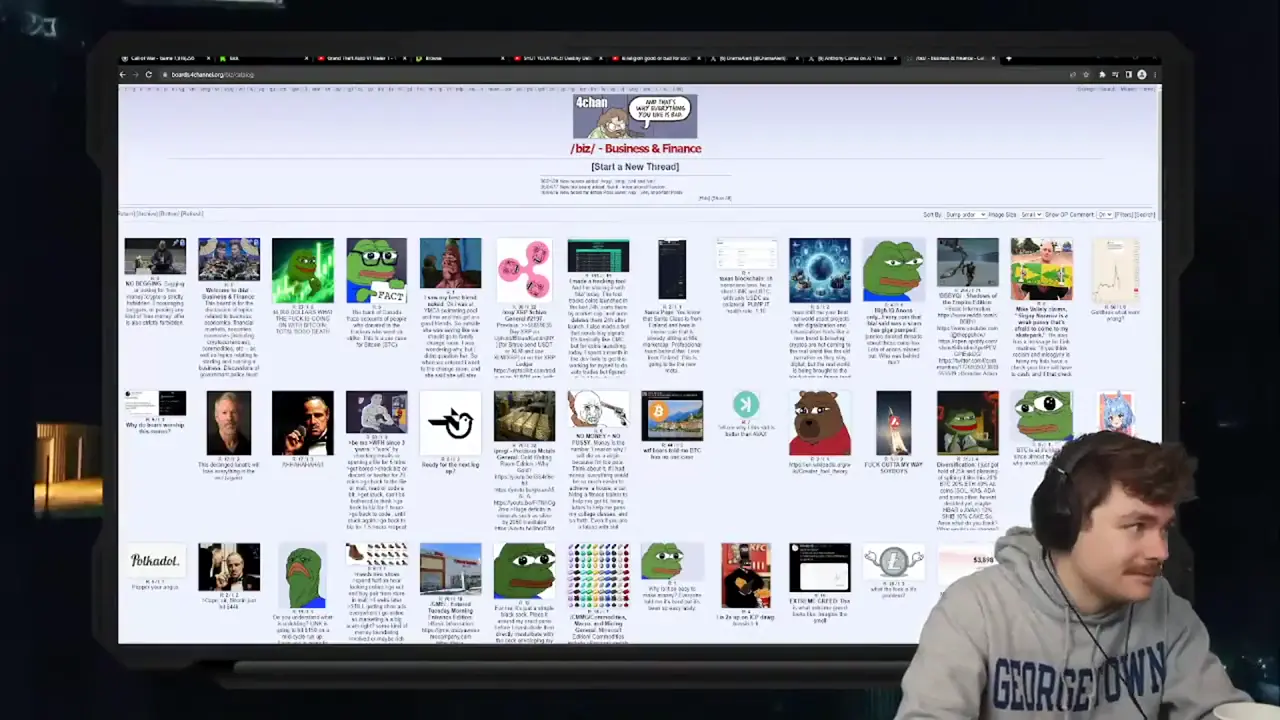Expand the Sort By dropdown
Viewport: 1280px width, 720px height.
[960, 215]
